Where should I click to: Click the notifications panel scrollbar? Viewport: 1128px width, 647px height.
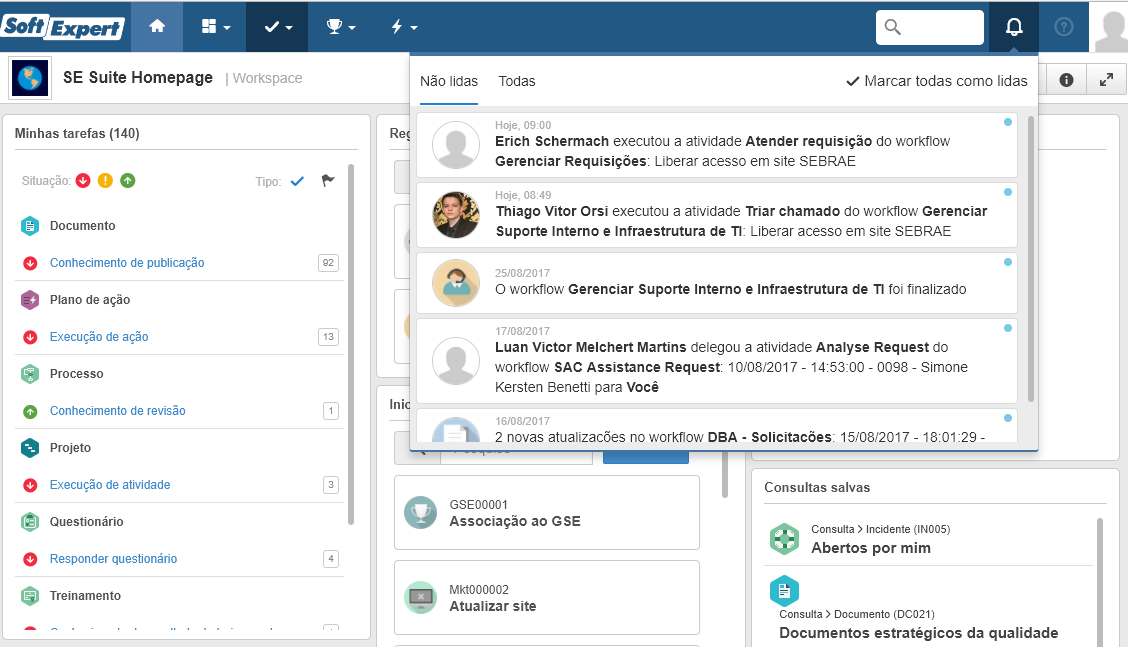pos(1030,259)
